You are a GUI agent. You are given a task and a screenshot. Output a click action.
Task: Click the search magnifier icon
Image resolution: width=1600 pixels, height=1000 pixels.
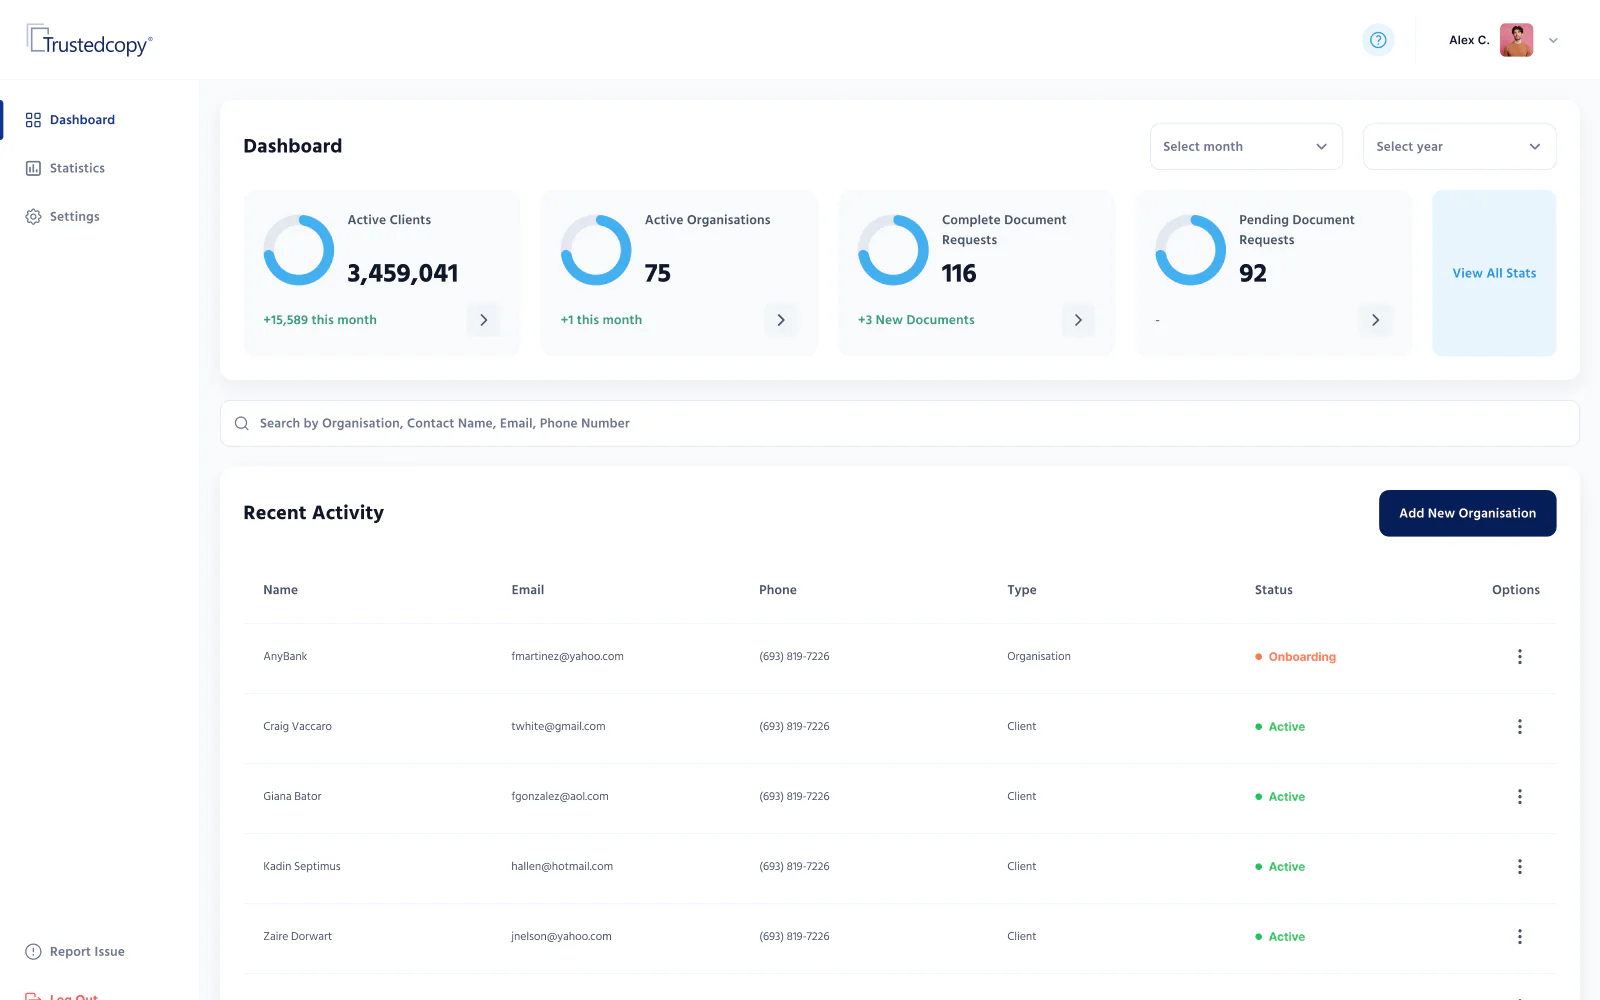point(242,424)
